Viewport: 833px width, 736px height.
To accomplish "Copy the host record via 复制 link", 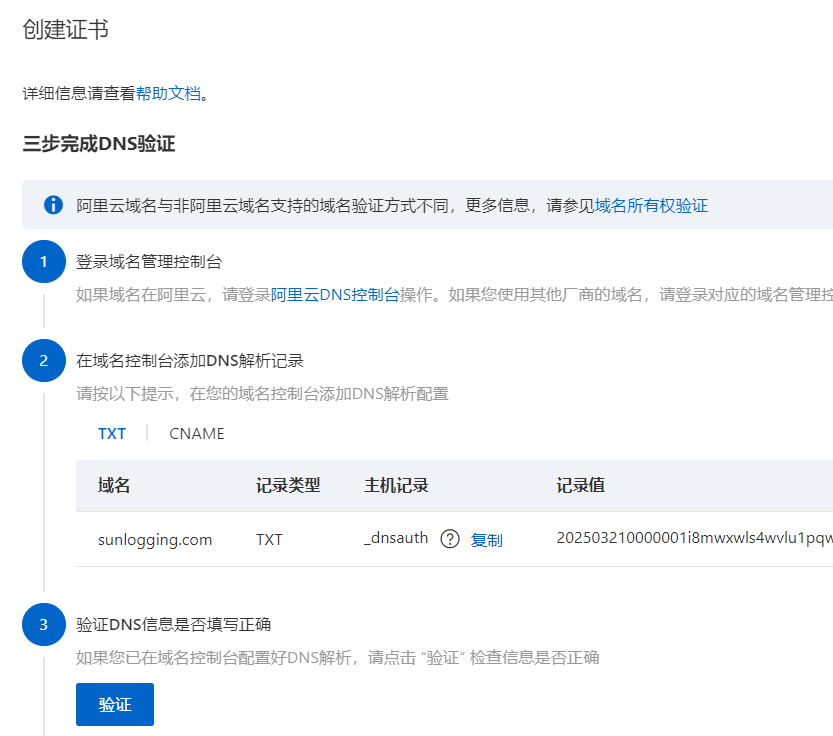I will point(486,540).
